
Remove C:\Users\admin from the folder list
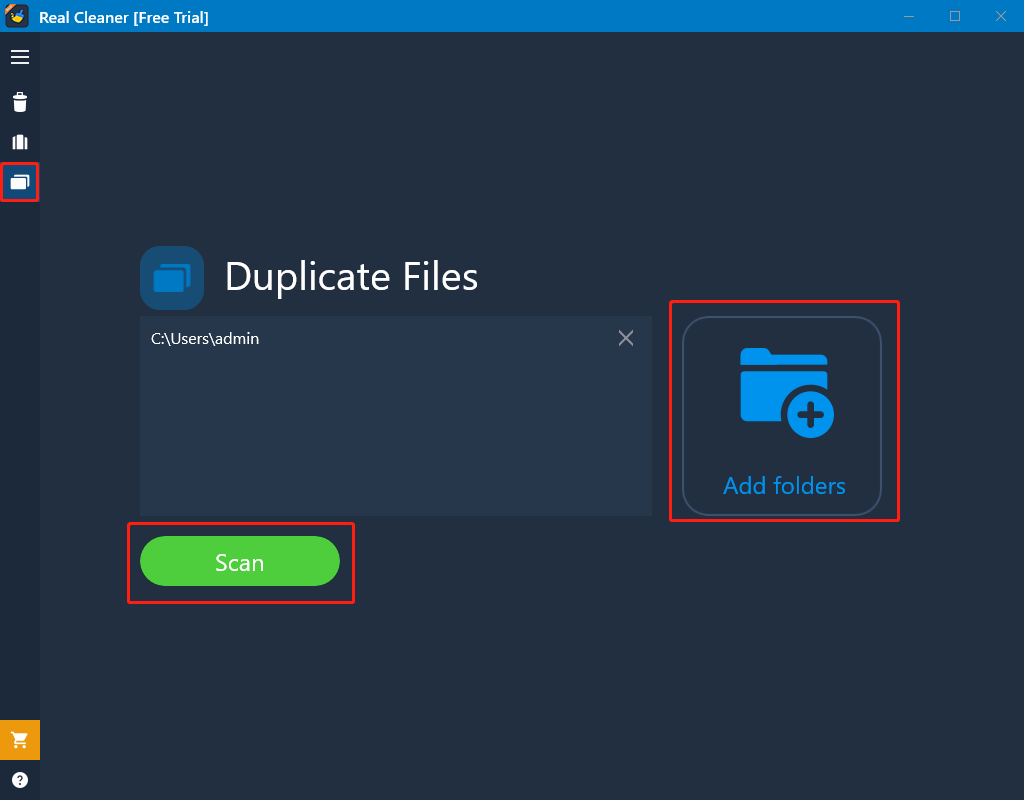point(626,338)
